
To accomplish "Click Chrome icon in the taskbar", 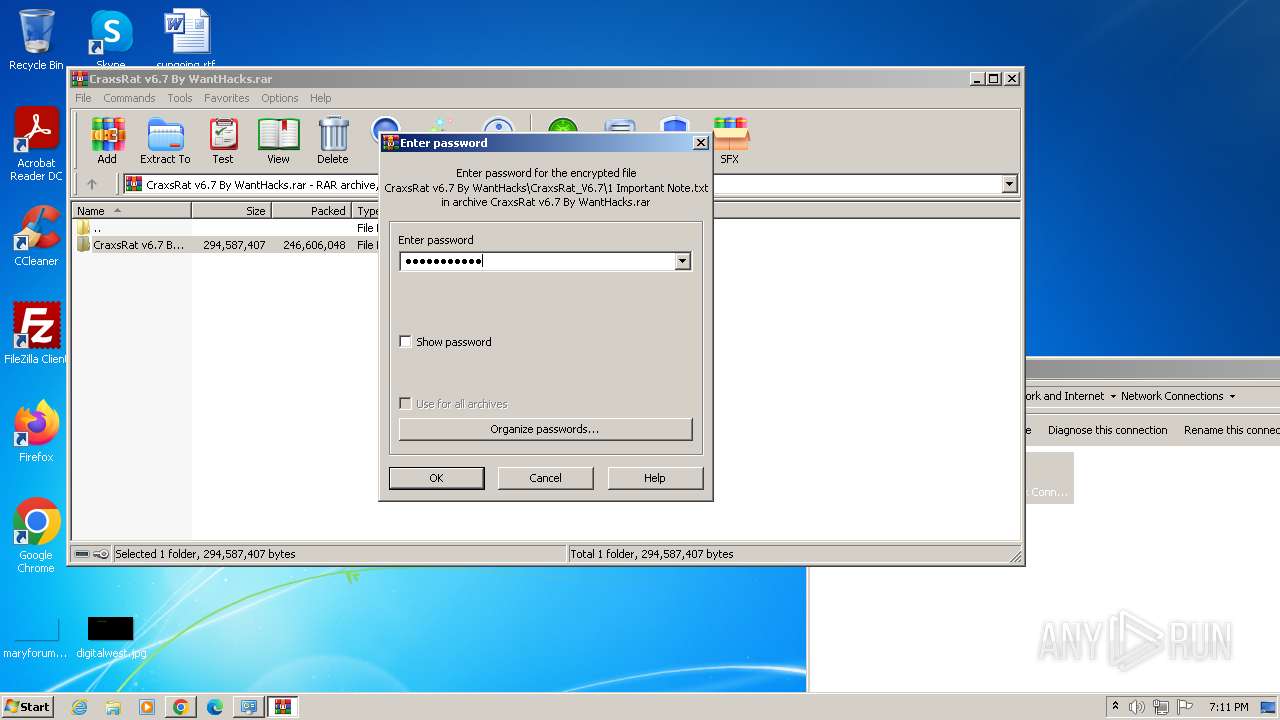I will 181,707.
